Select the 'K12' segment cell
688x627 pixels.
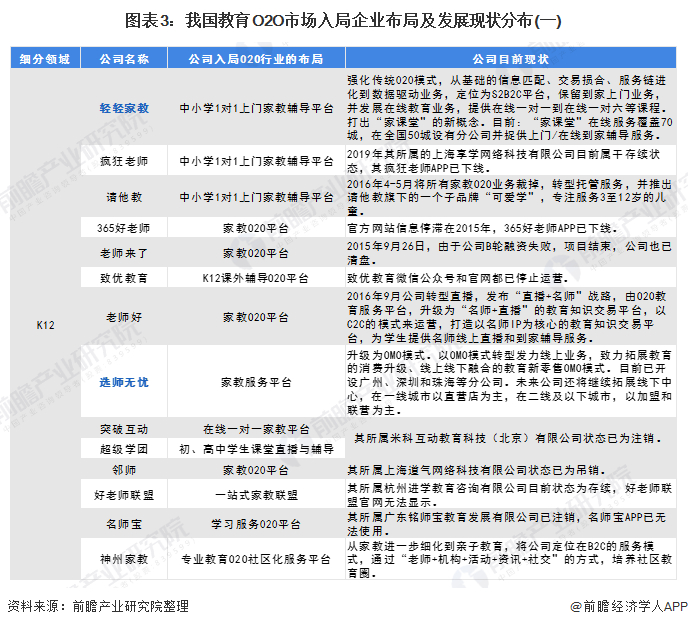(45, 325)
